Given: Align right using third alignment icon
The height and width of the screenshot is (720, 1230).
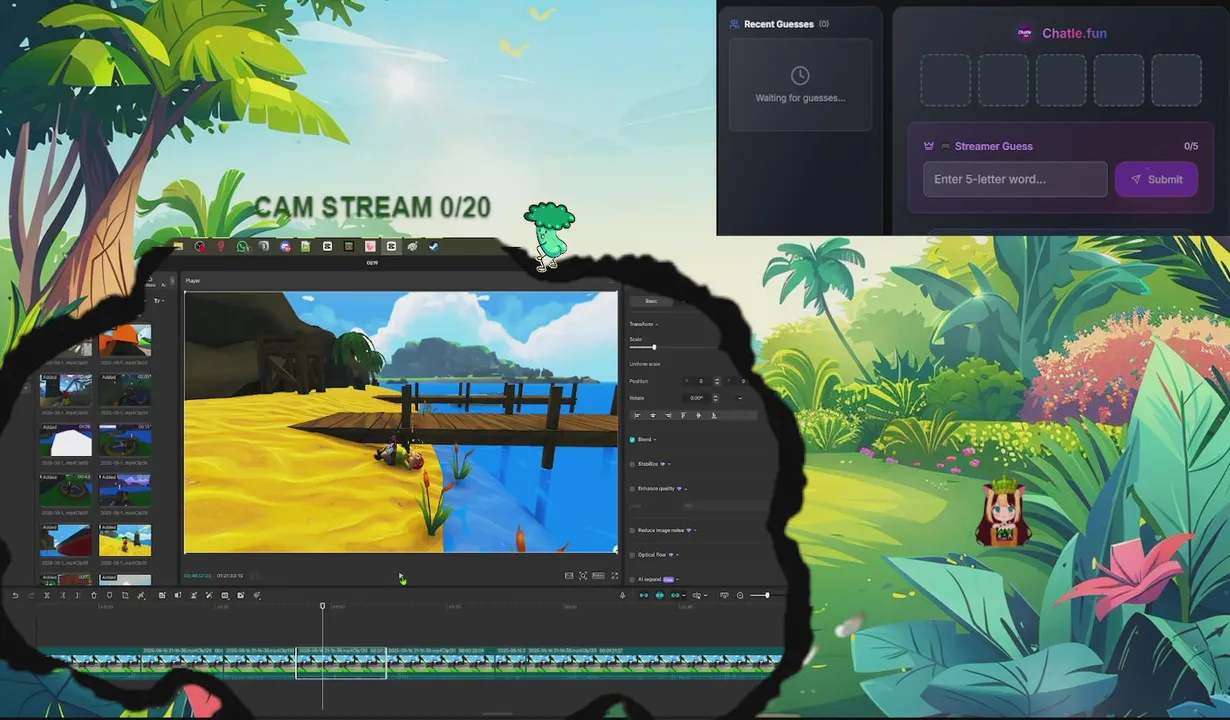Looking at the screenshot, I should [x=668, y=415].
